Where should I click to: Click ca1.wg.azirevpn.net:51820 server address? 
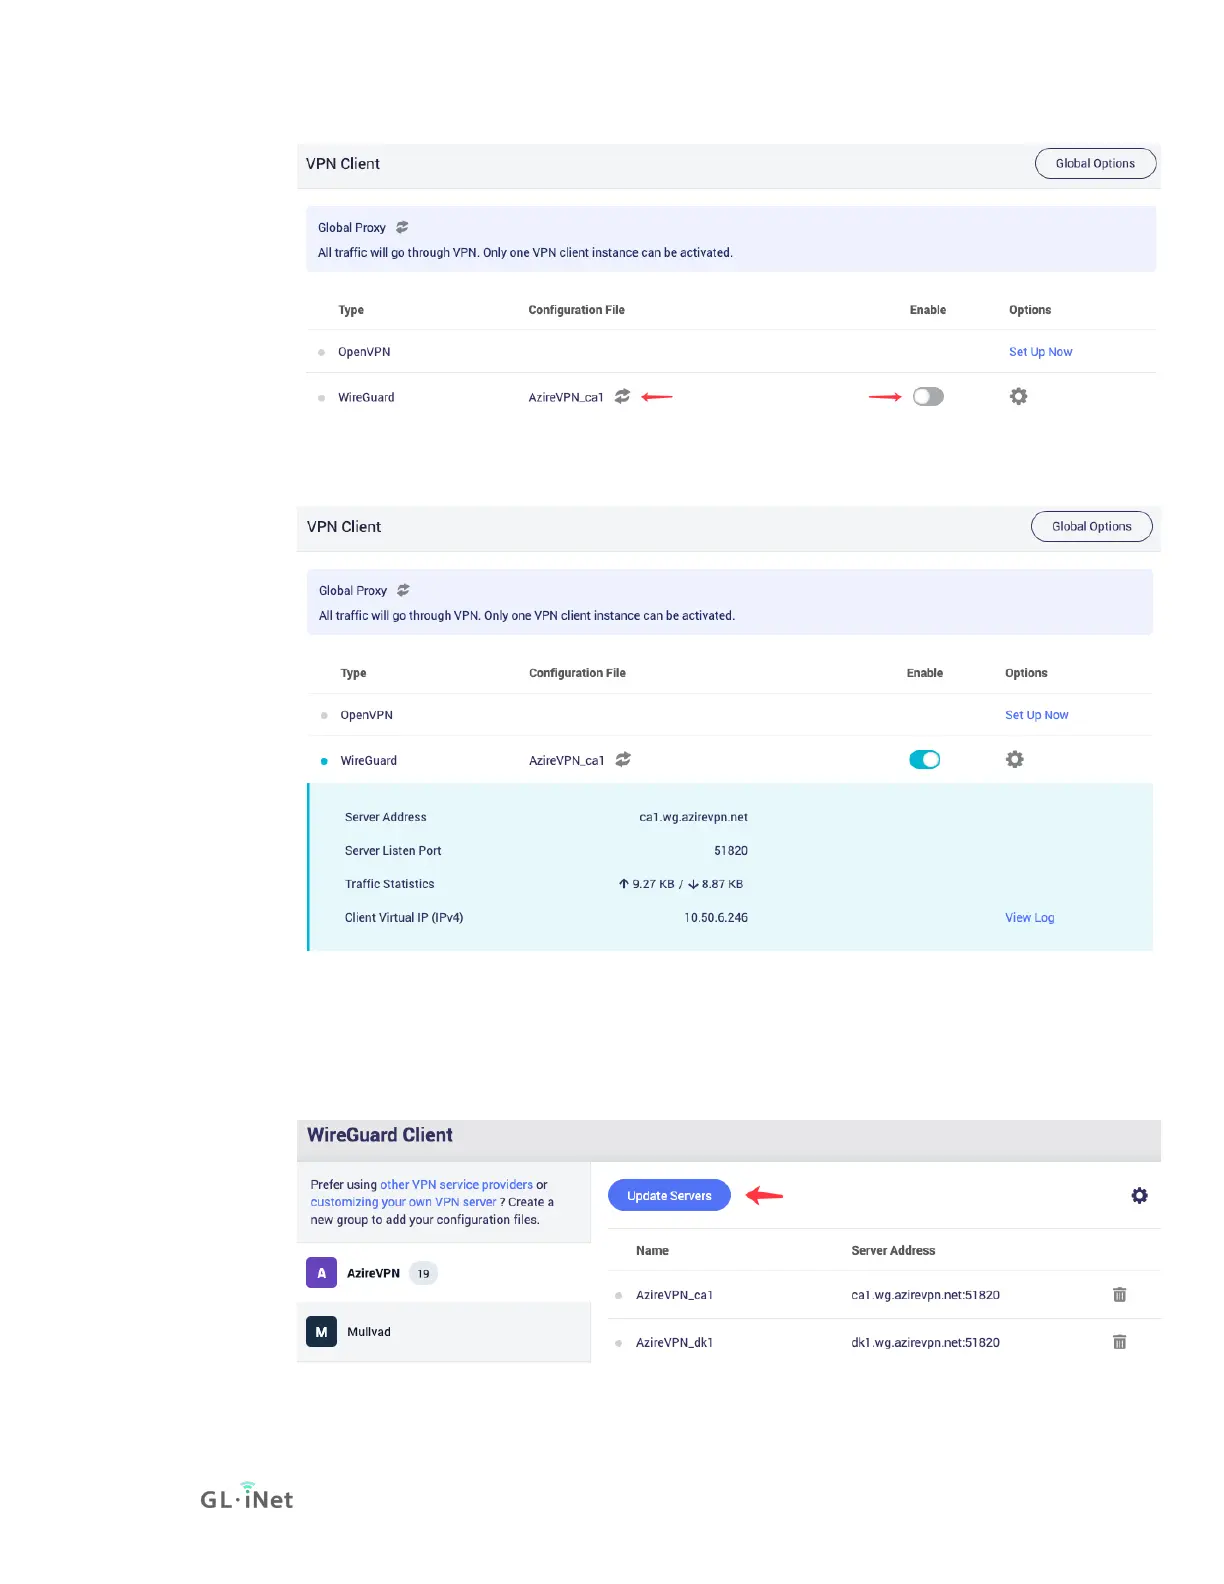point(925,1295)
